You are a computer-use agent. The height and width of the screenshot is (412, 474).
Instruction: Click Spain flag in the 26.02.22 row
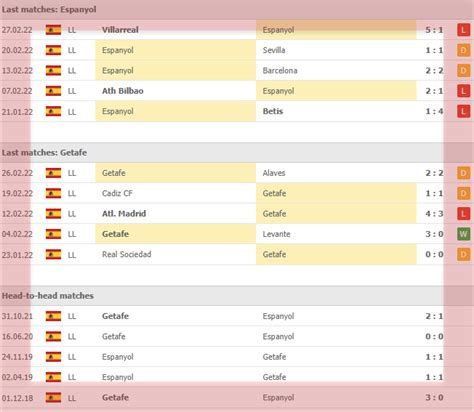tap(53, 173)
